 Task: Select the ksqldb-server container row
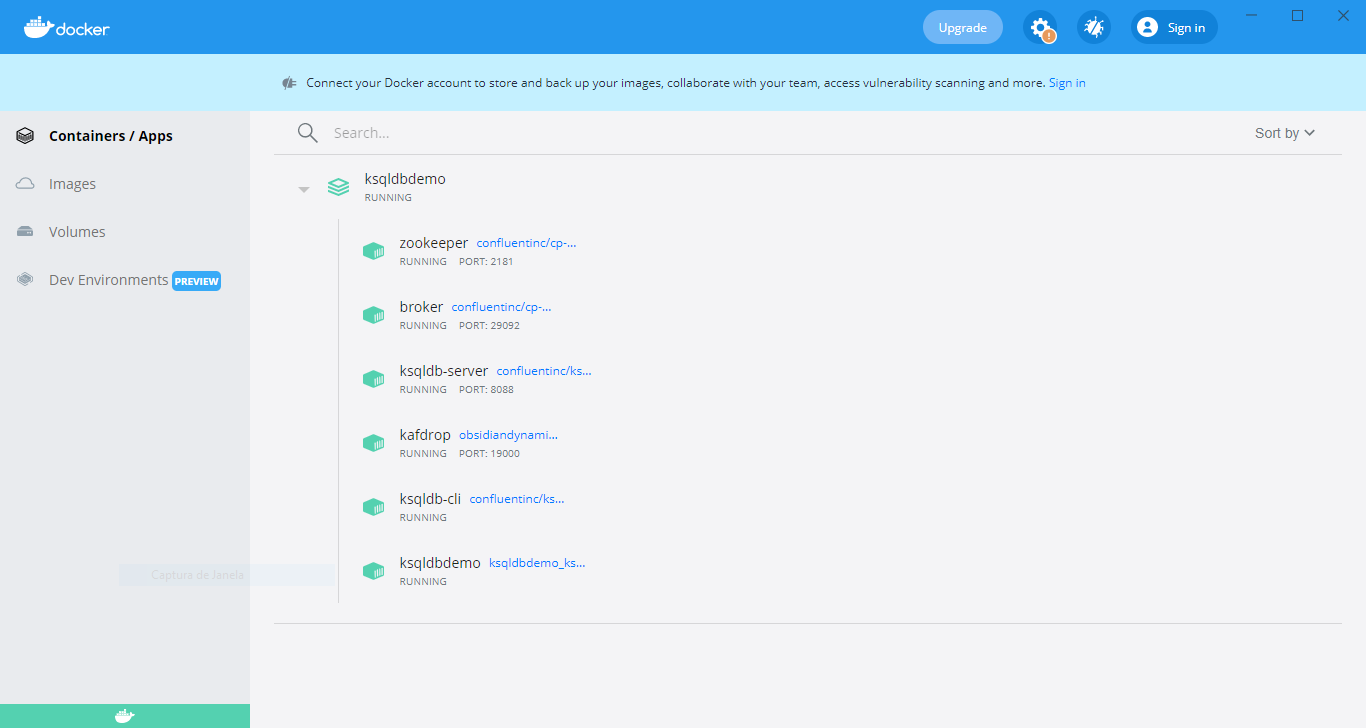click(x=443, y=370)
